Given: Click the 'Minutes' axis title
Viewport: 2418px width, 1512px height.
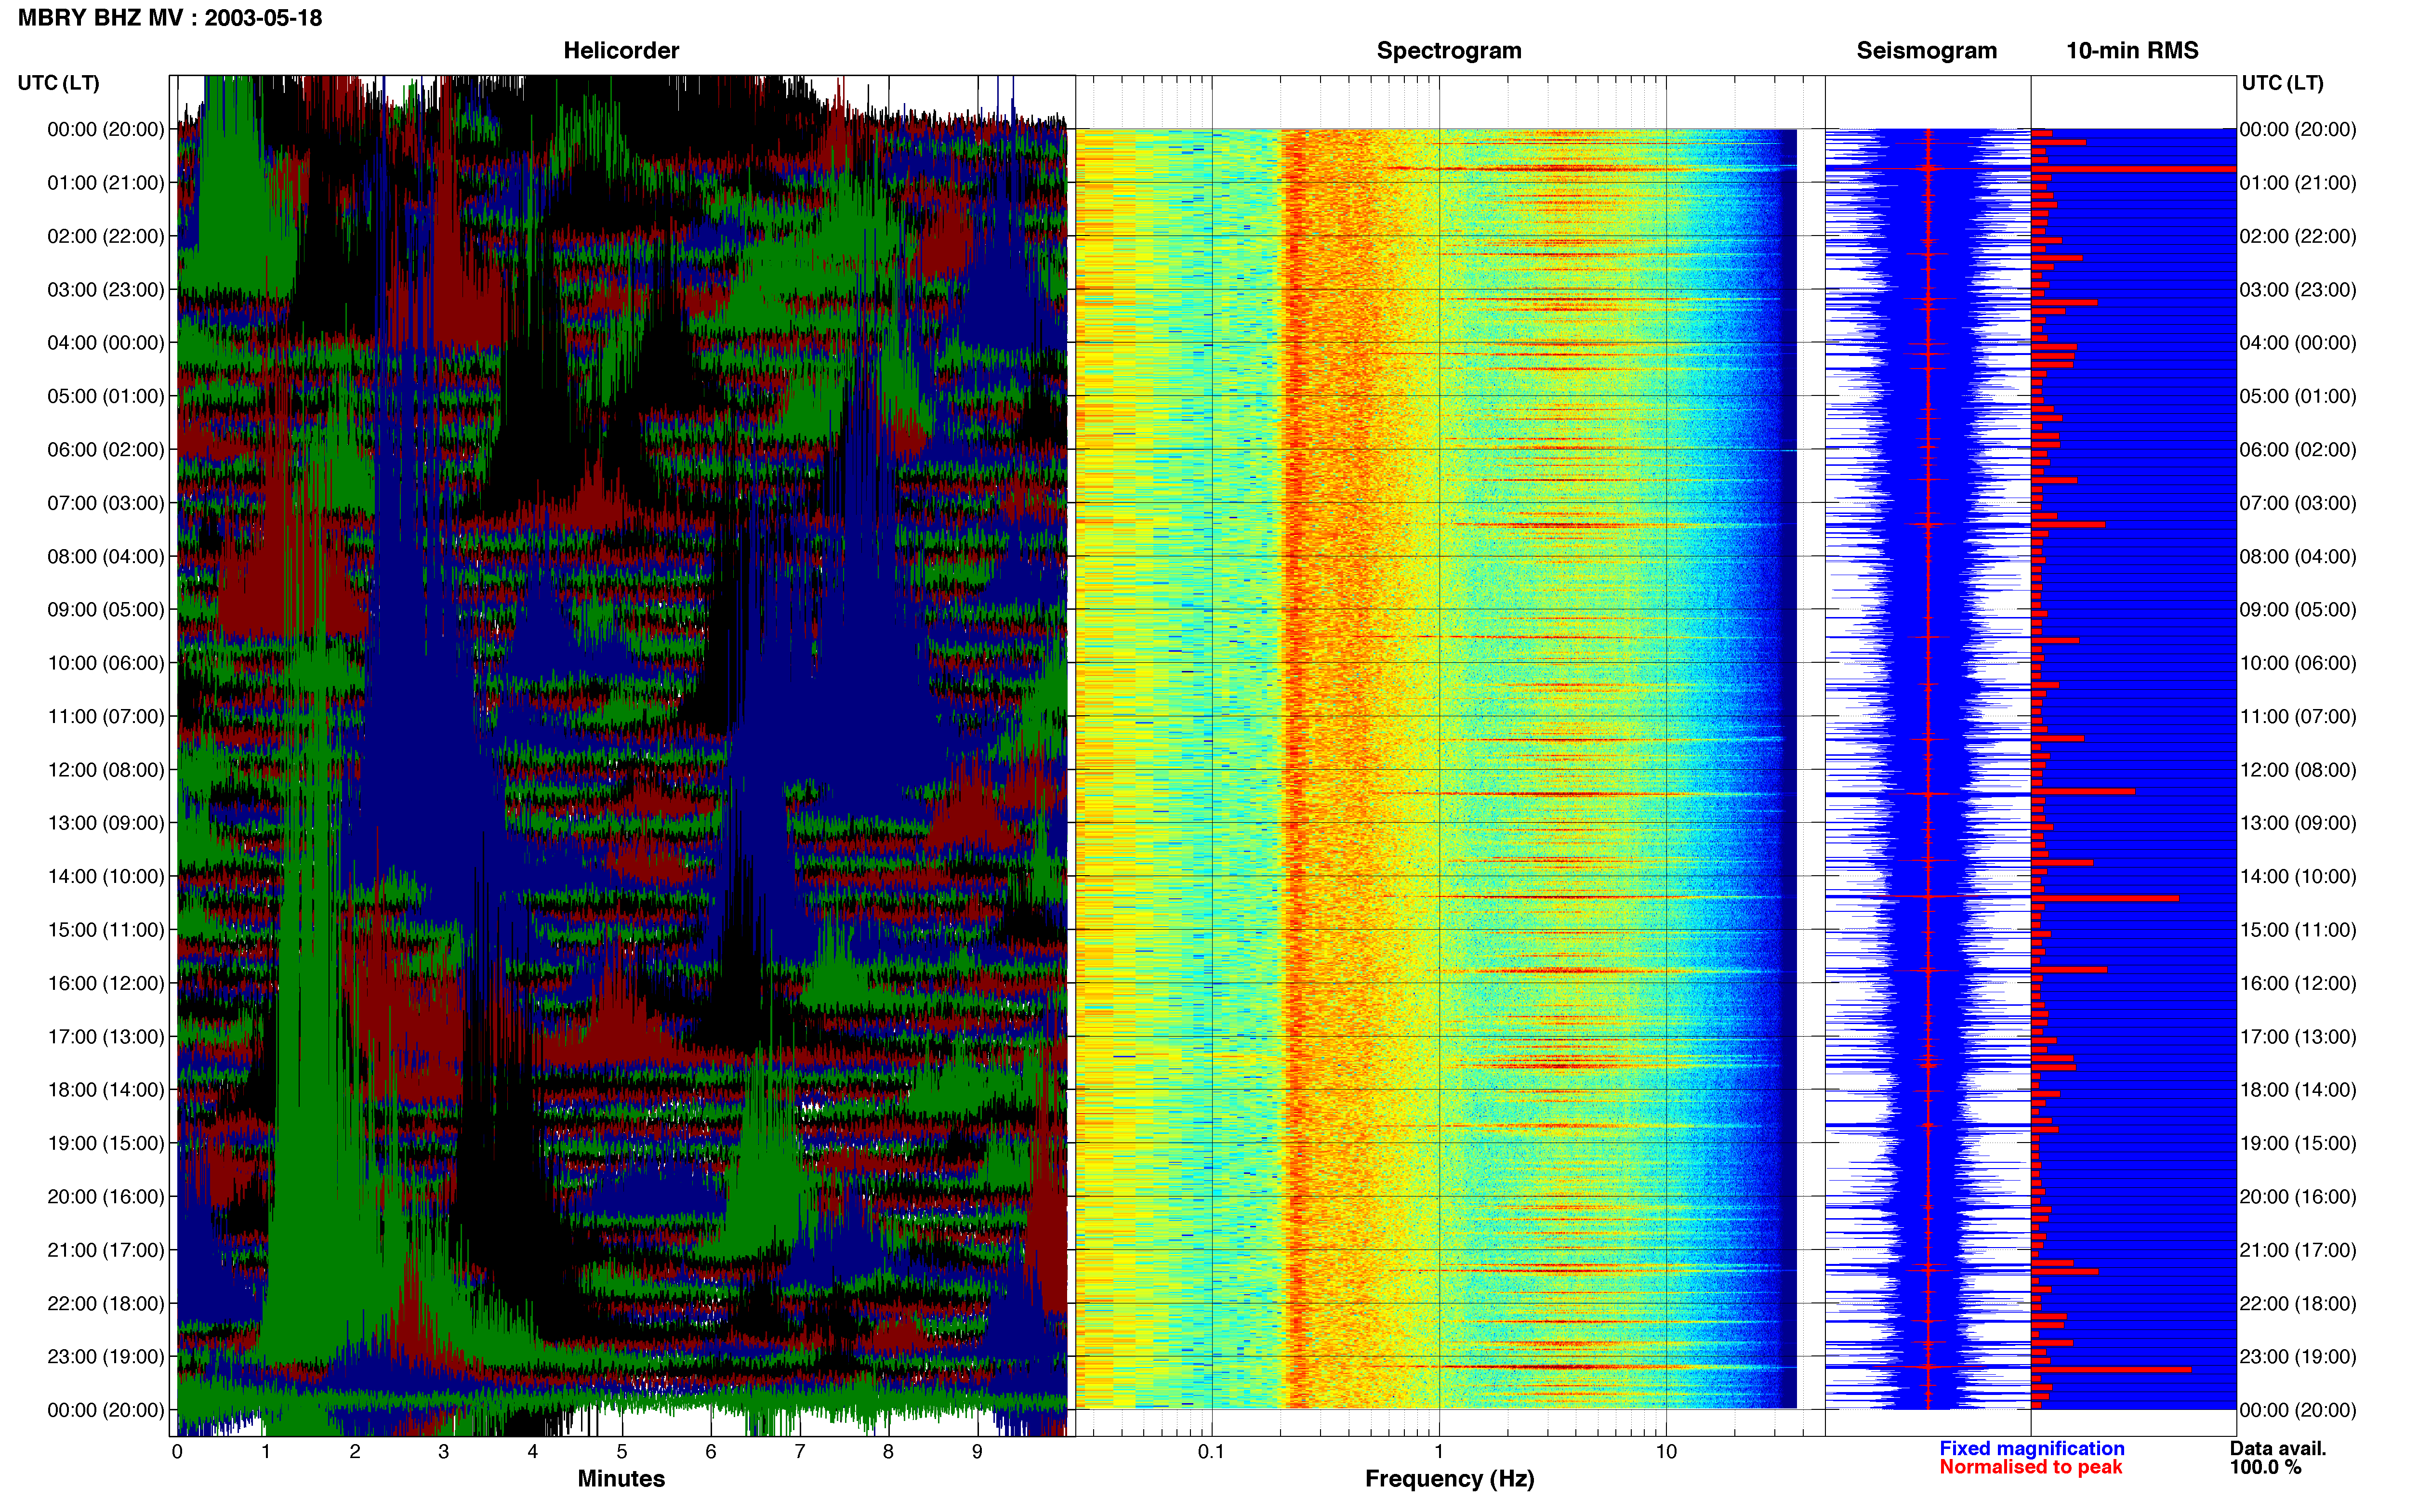Looking at the screenshot, I should (x=621, y=1479).
